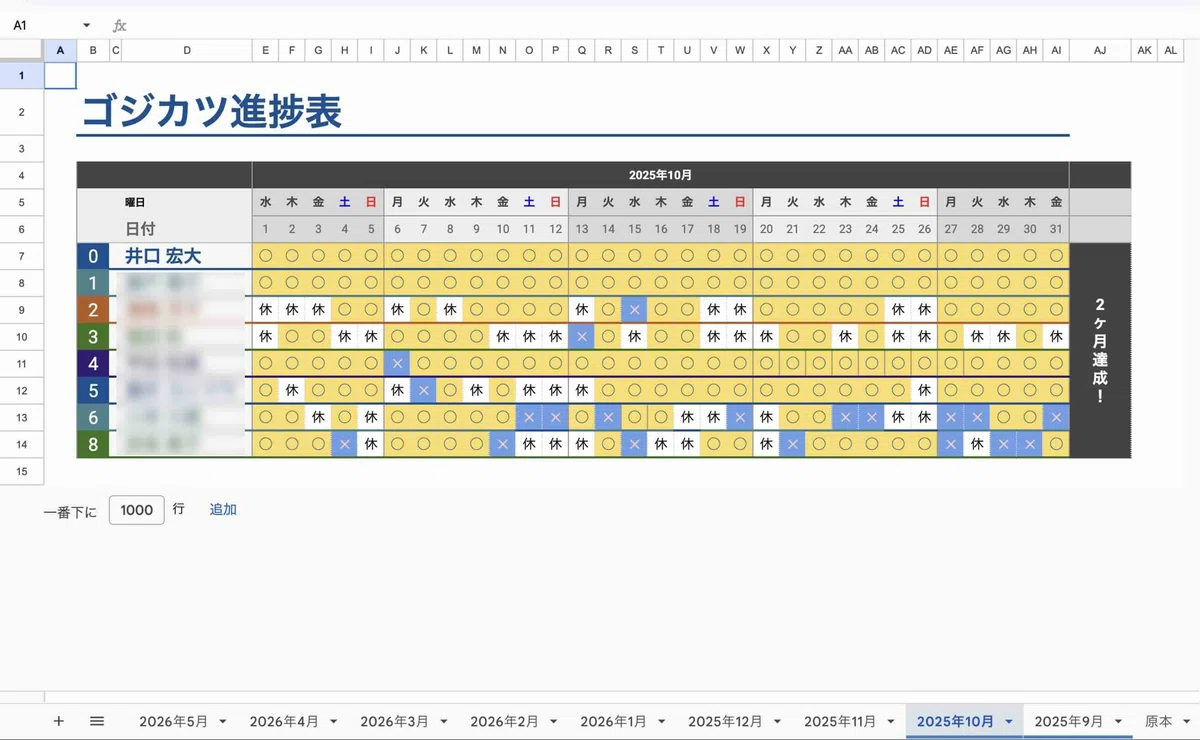
Task: Click the × cell in member 3's row
Action: 582,337
